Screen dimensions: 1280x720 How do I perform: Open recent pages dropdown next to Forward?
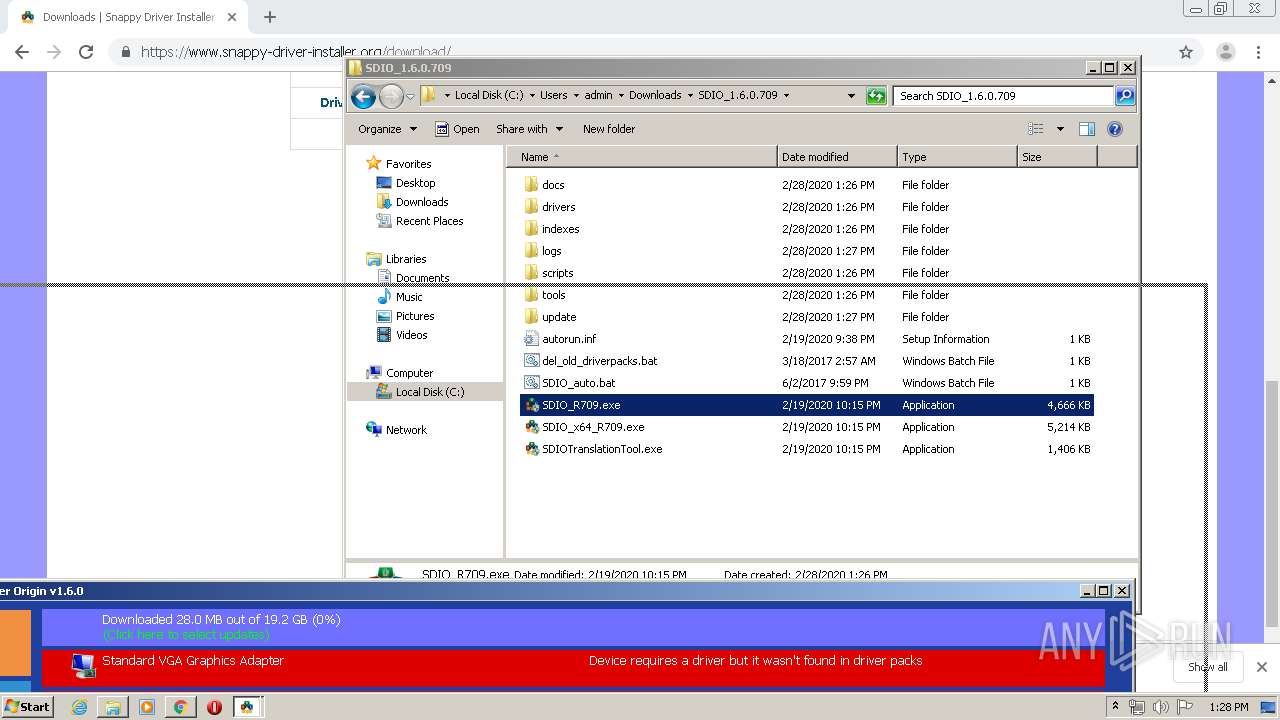(410, 97)
